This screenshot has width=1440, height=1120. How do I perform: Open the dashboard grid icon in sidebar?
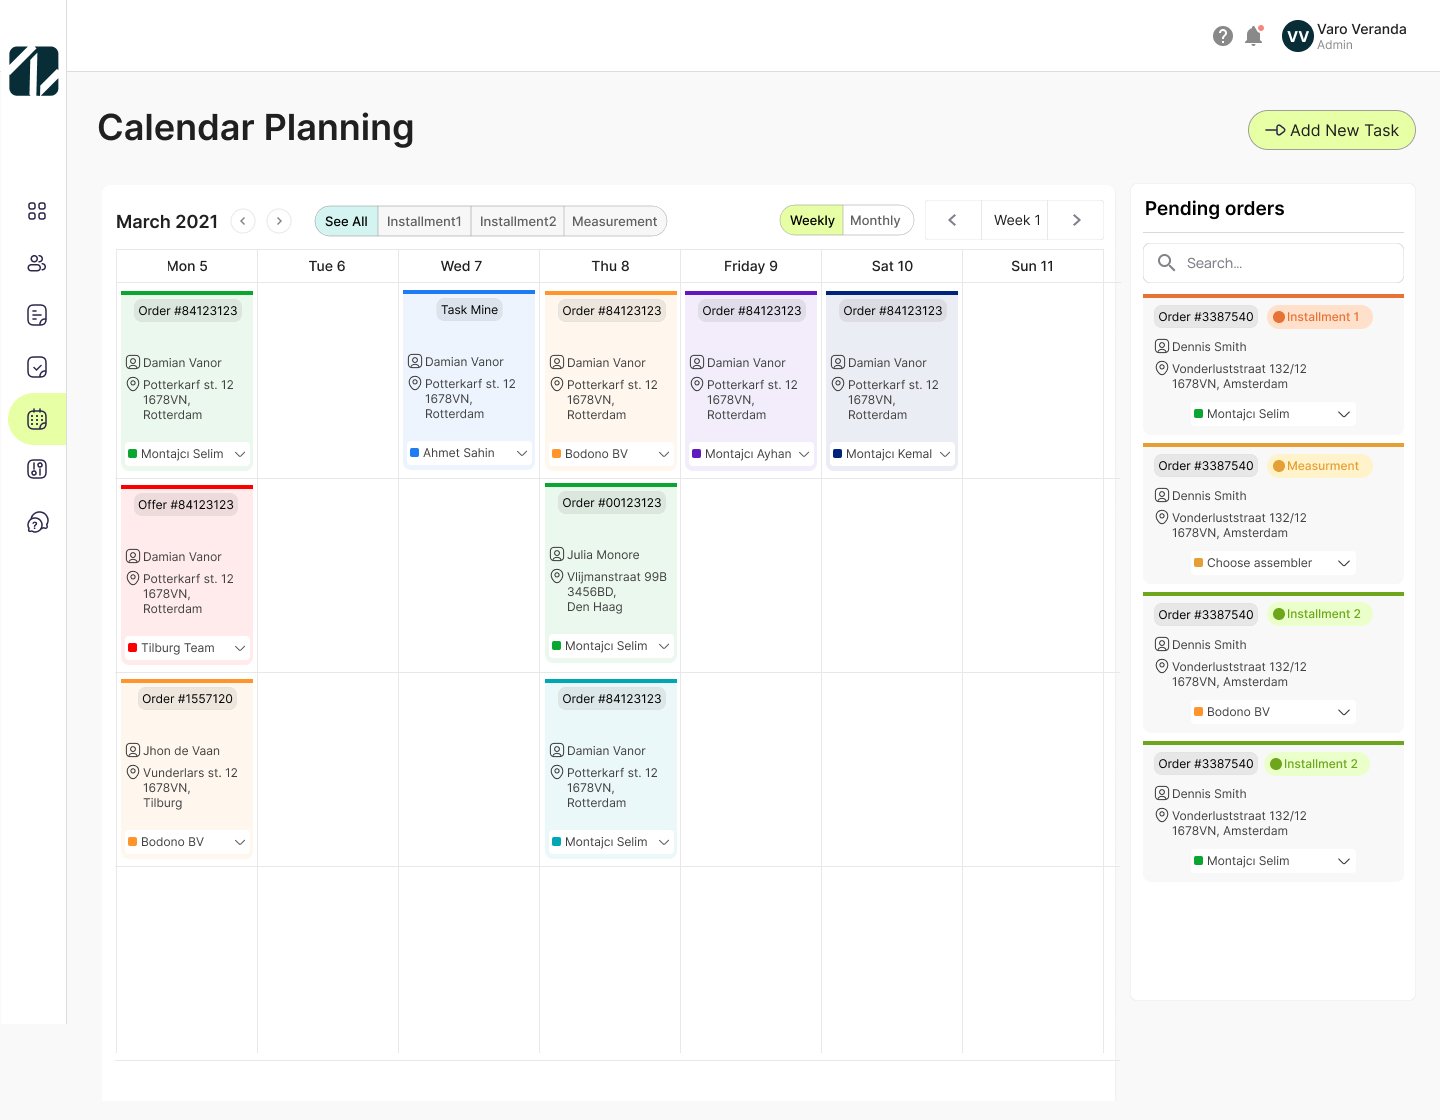[37, 211]
